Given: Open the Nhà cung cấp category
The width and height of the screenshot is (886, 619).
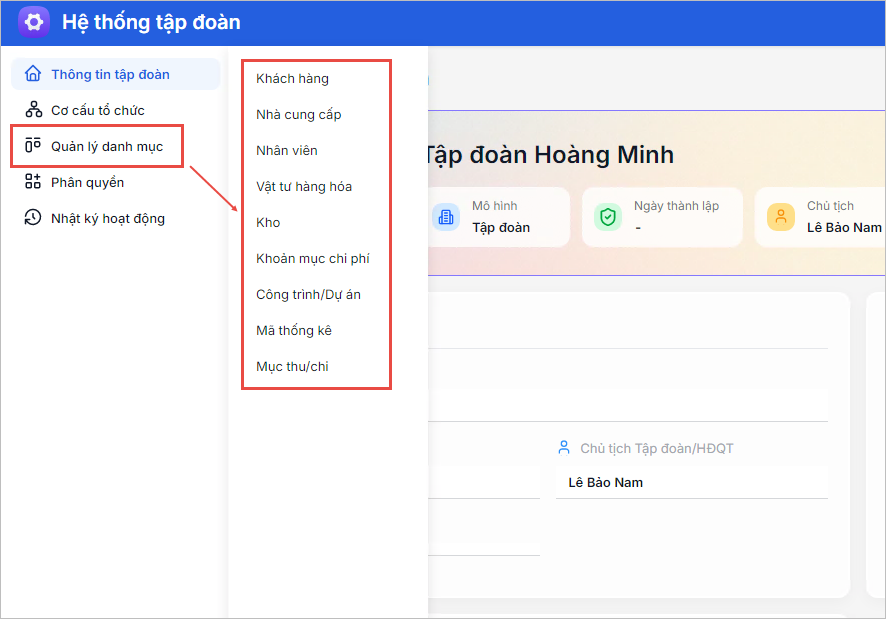Looking at the screenshot, I should click(298, 114).
